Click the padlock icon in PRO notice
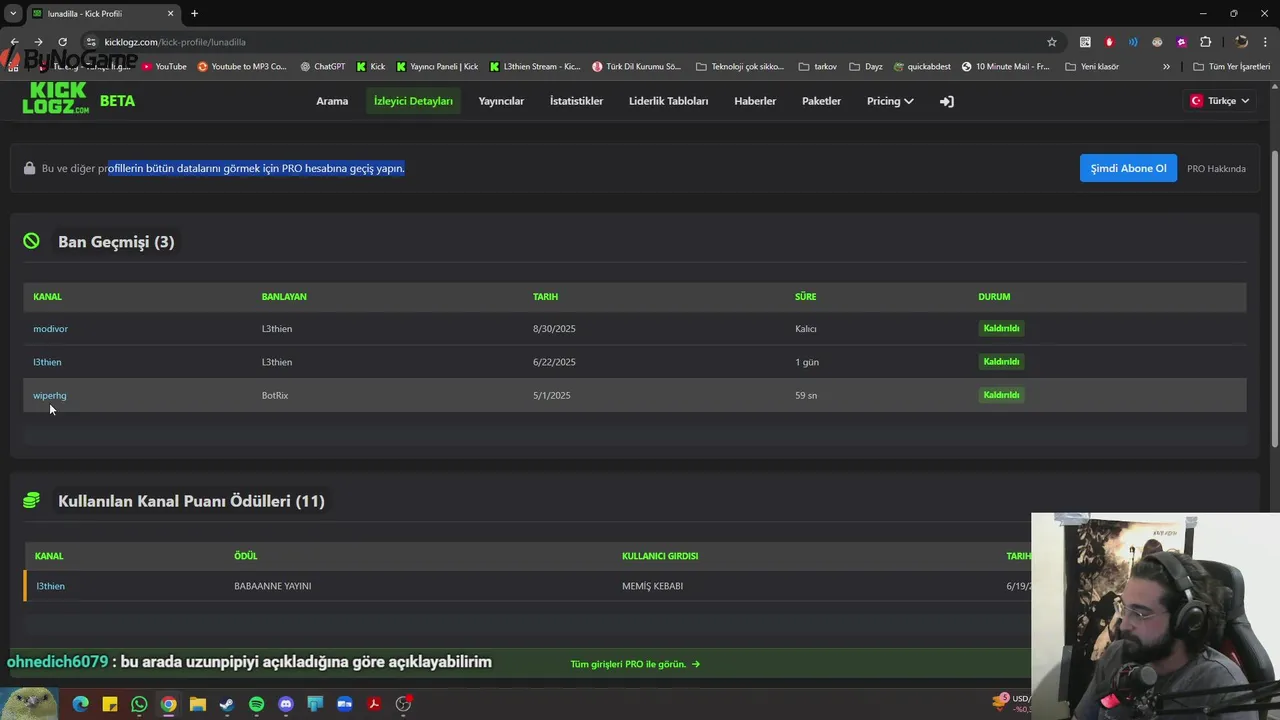This screenshot has width=1280, height=720. pos(29,168)
